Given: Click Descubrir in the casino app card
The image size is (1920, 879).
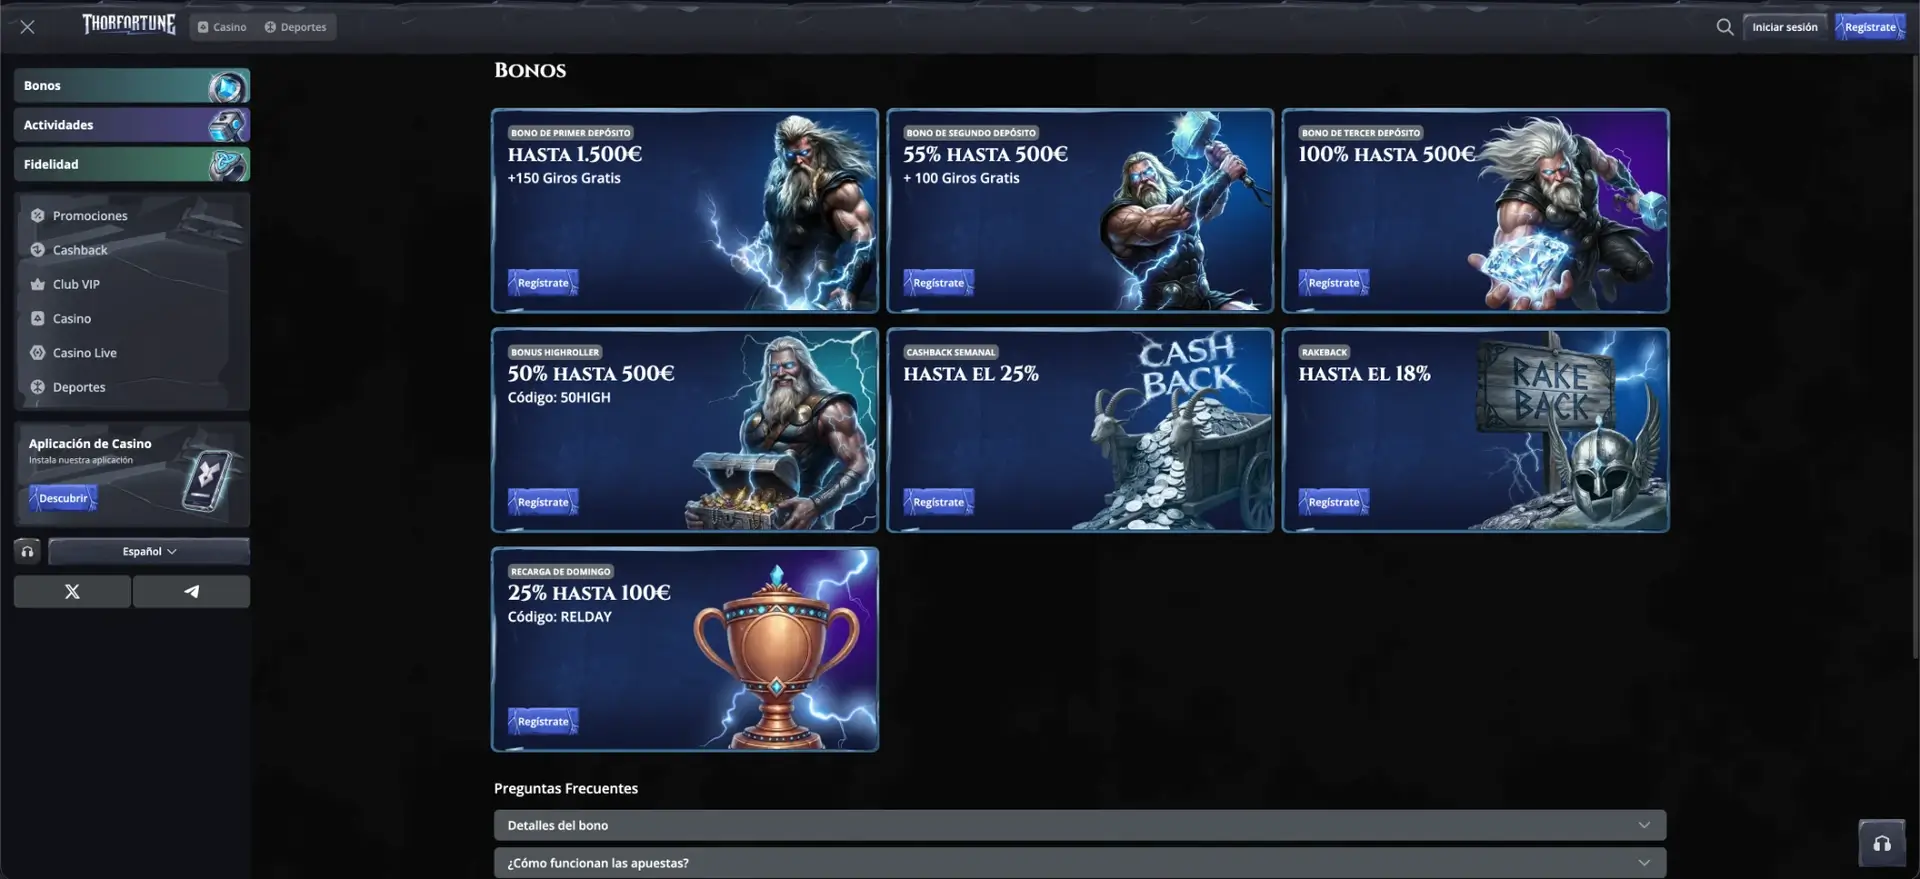Looking at the screenshot, I should point(63,498).
